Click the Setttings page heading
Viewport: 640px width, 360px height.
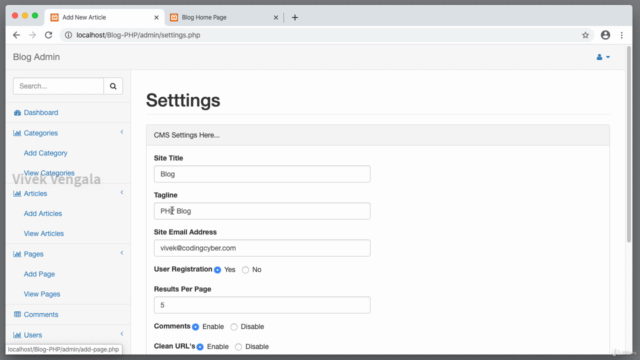[x=183, y=100]
